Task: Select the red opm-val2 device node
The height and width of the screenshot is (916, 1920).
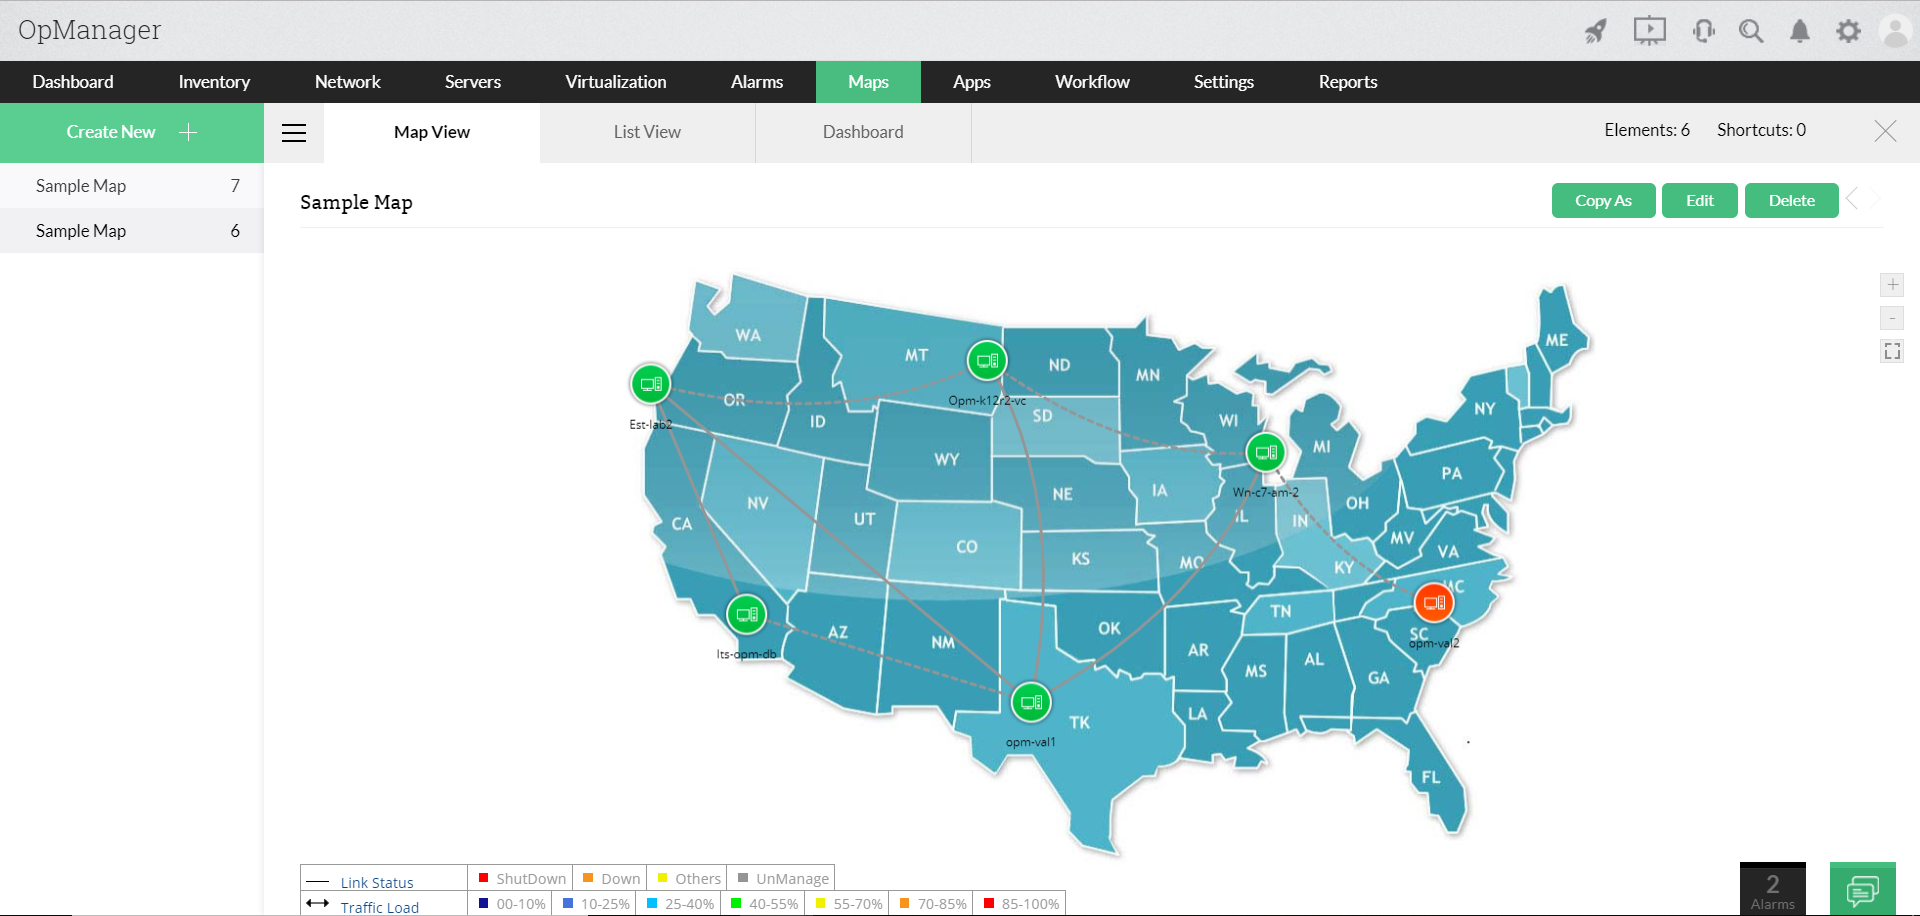Action: 1434,603
